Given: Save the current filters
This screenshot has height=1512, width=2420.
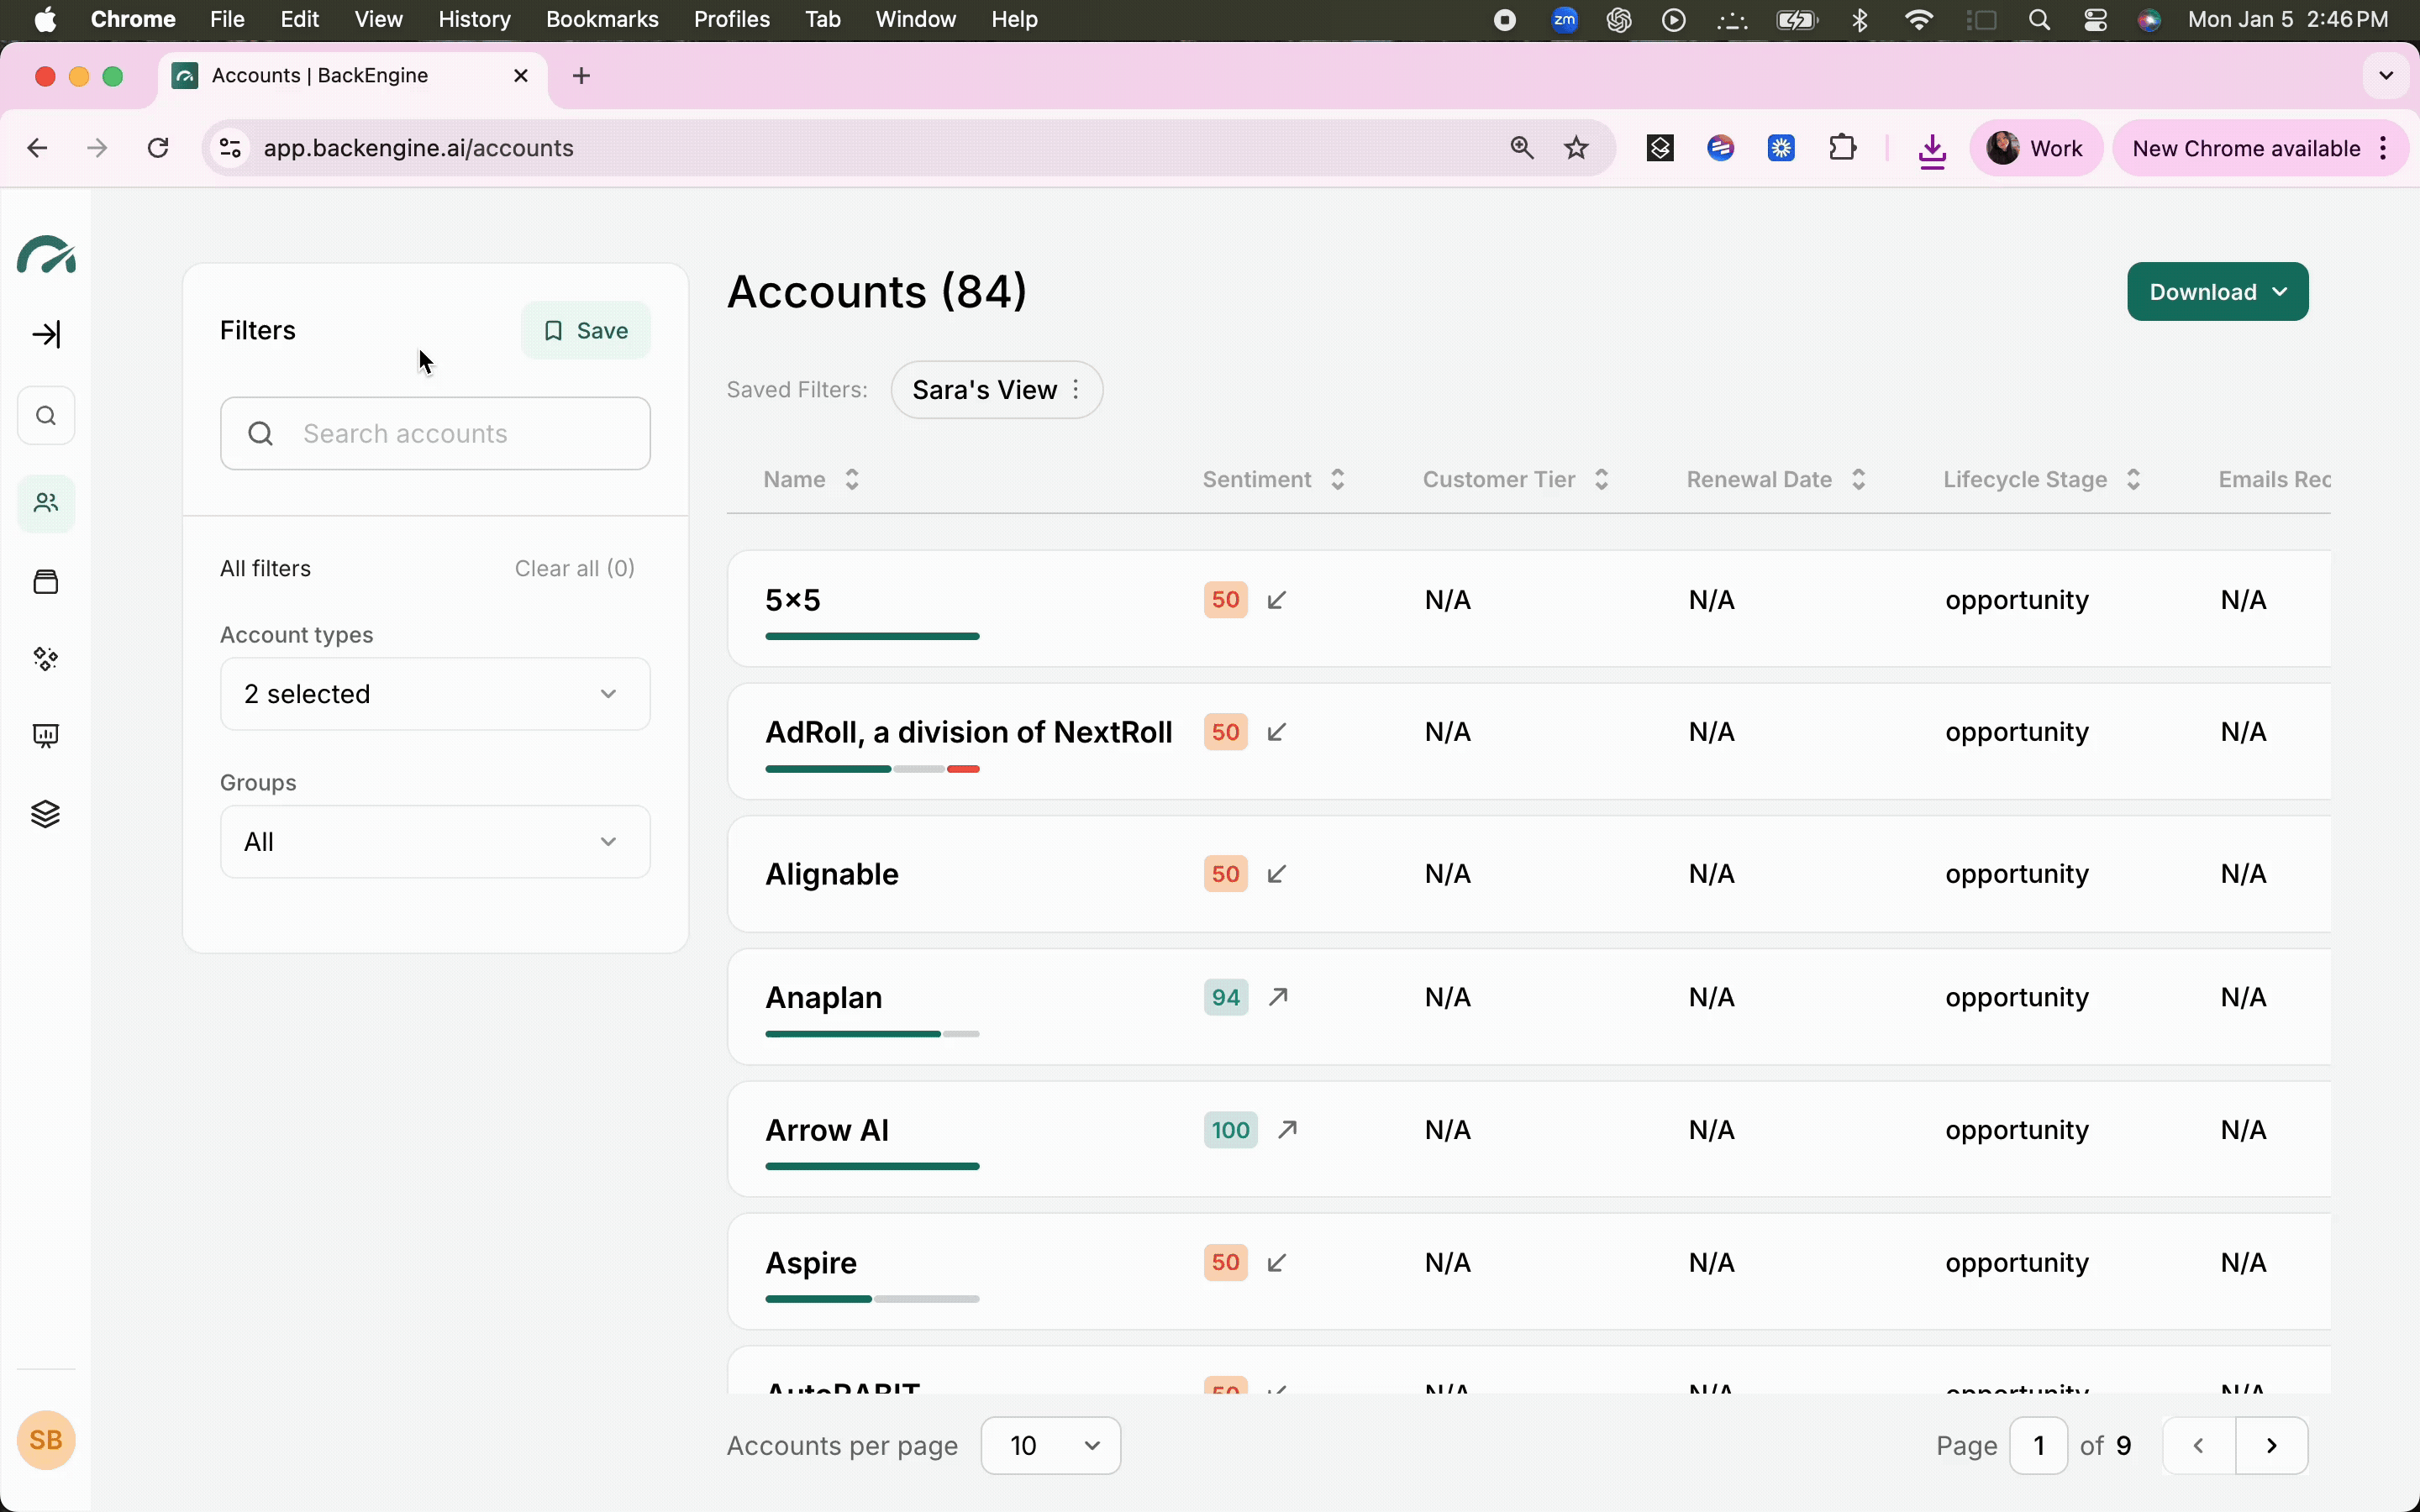Looking at the screenshot, I should (x=585, y=331).
